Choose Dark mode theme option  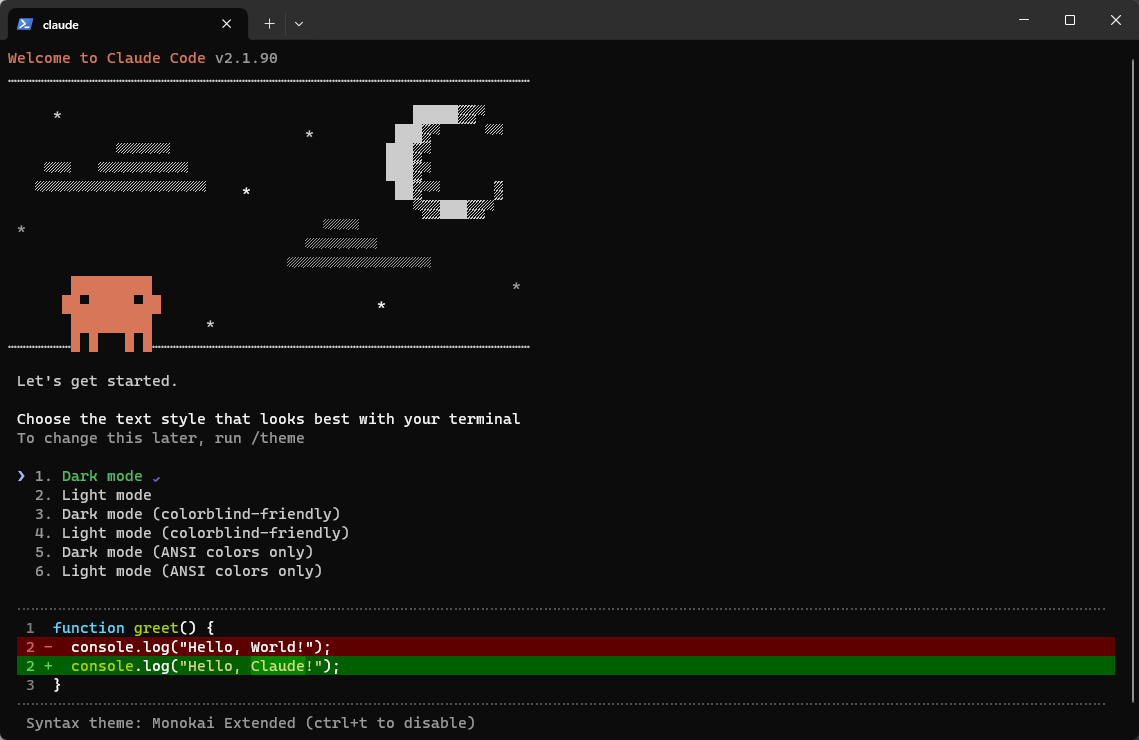[x=102, y=476]
